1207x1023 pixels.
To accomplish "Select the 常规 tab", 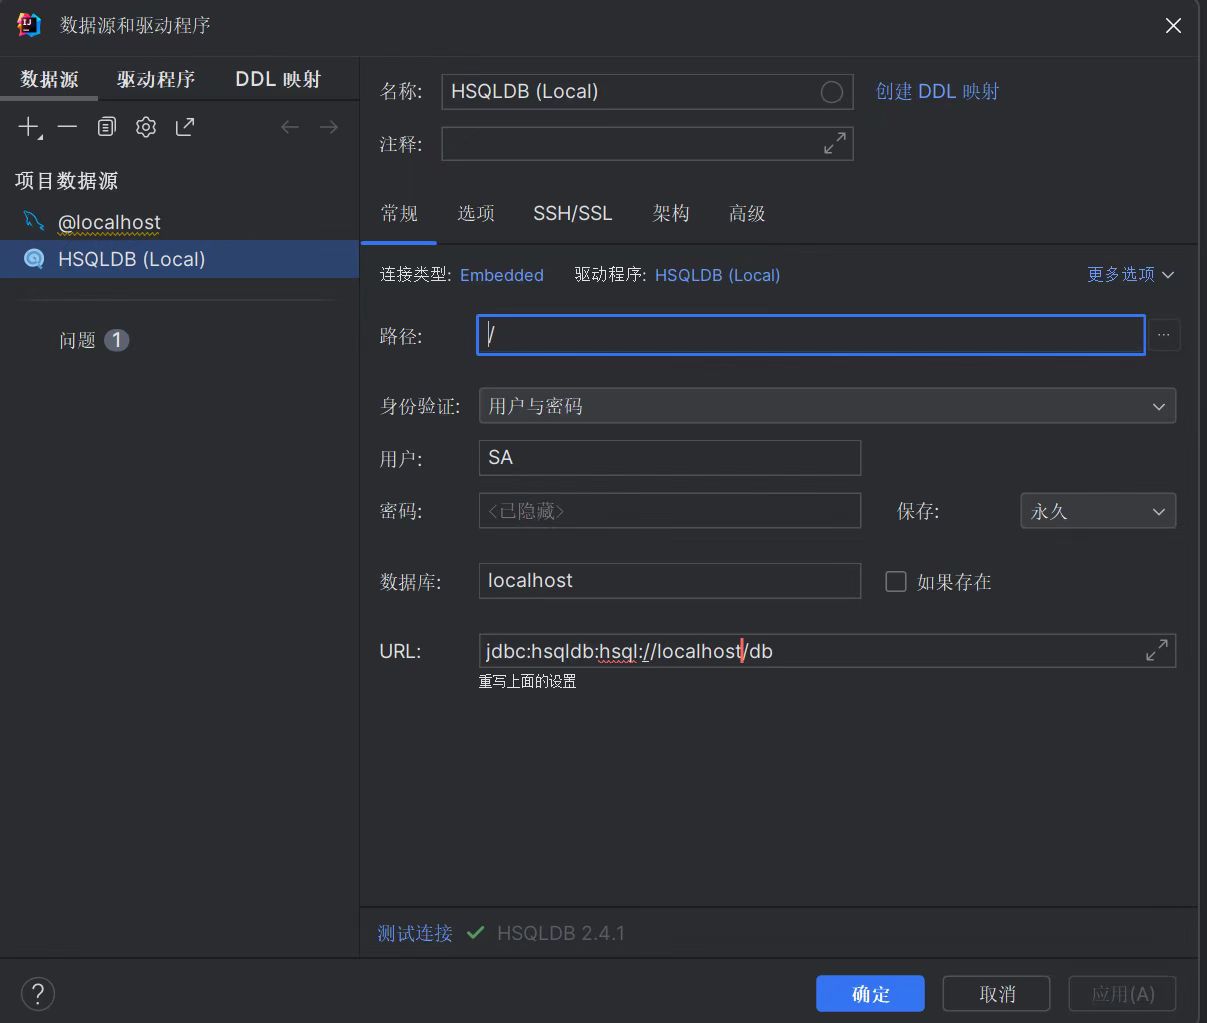I will click(399, 213).
